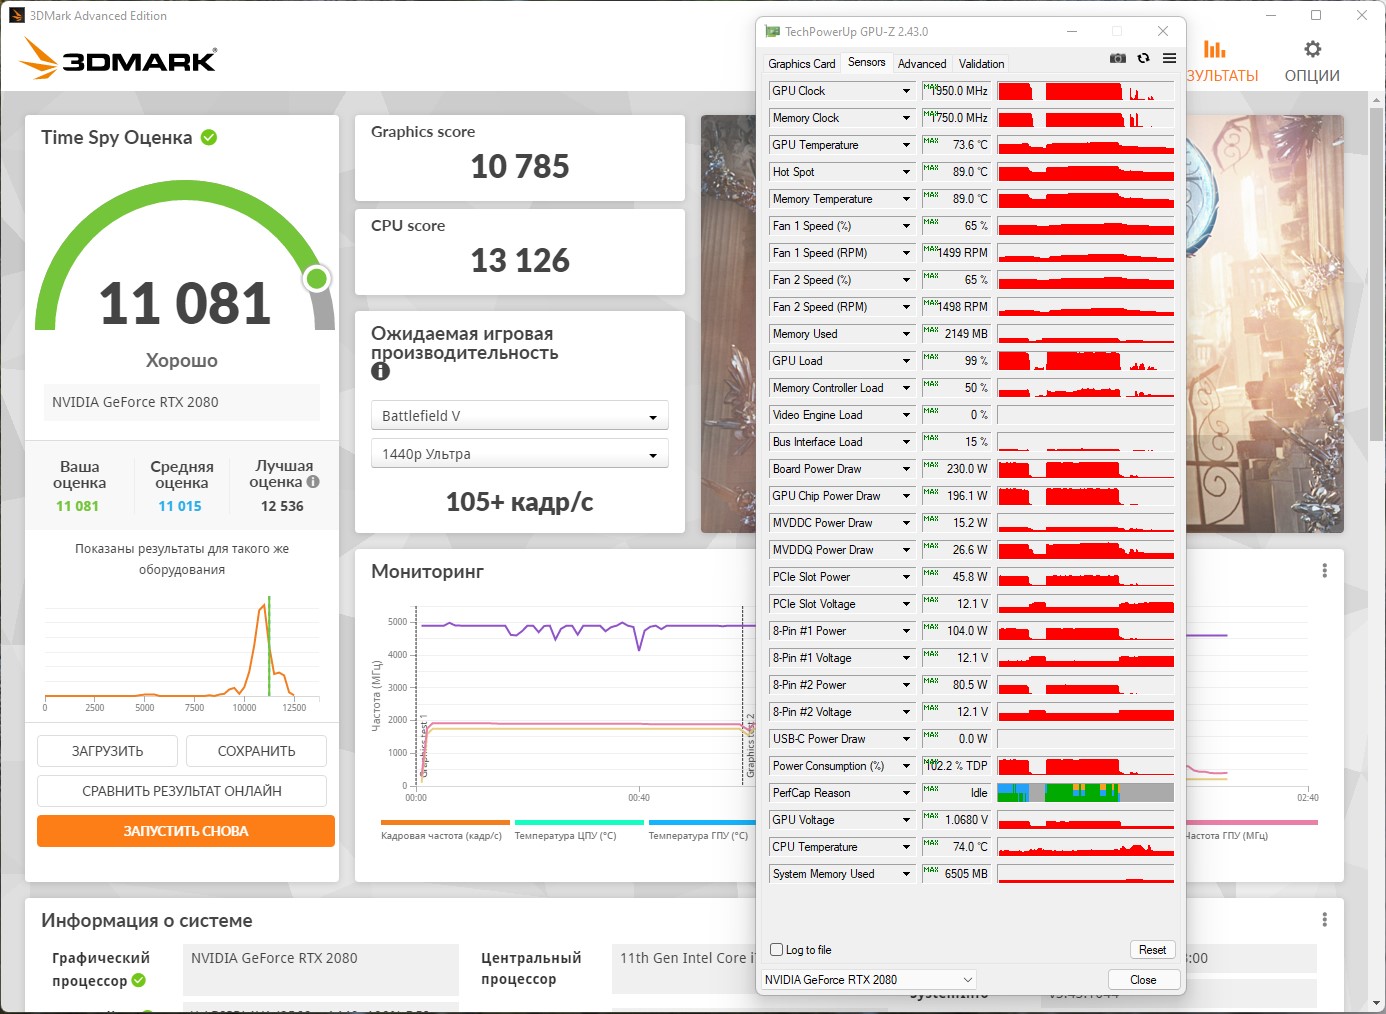The width and height of the screenshot is (1386, 1014).
Task: Open the GPU-Z hamburger menu
Action: (x=1169, y=58)
